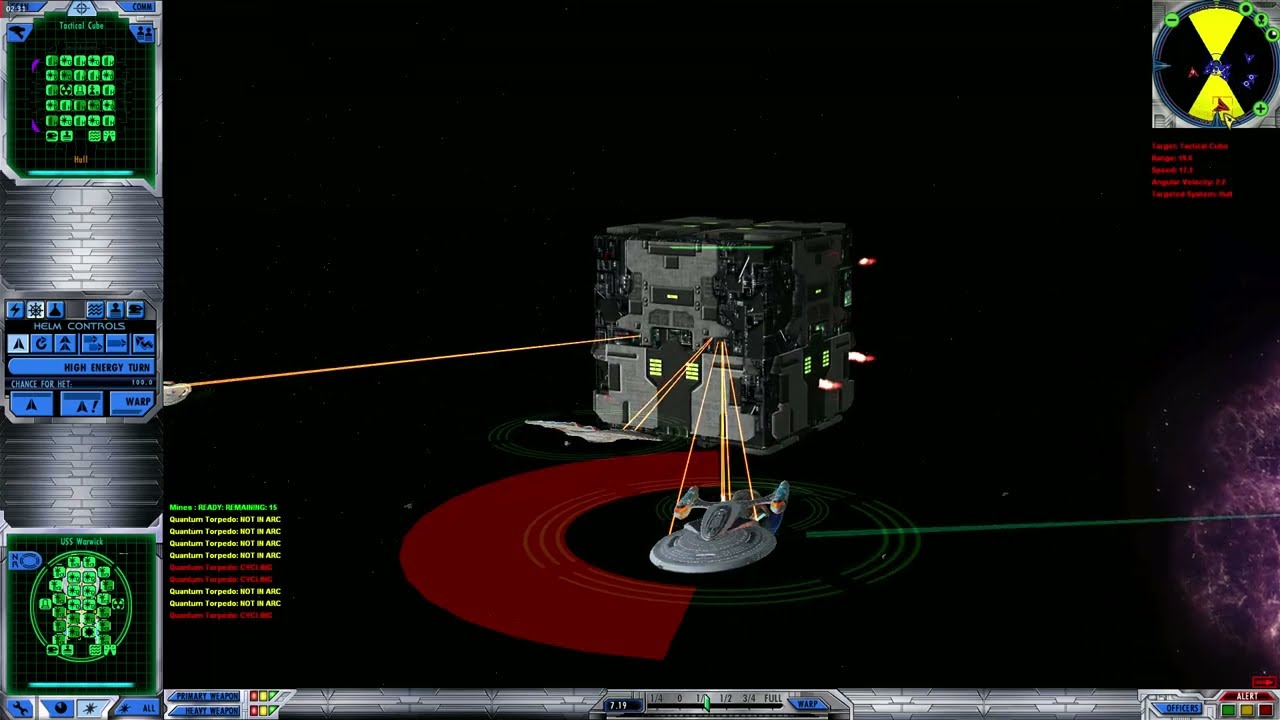Click the red arrow above ALERT

pos(1264,683)
